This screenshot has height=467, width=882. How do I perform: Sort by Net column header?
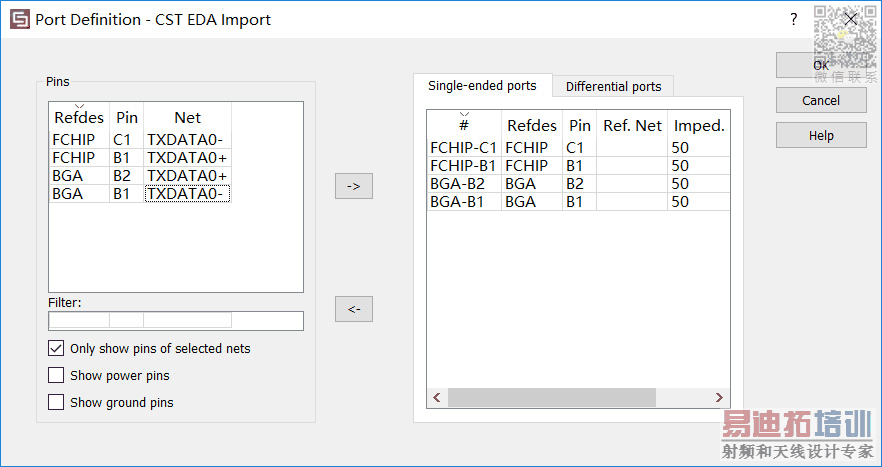[x=187, y=118]
